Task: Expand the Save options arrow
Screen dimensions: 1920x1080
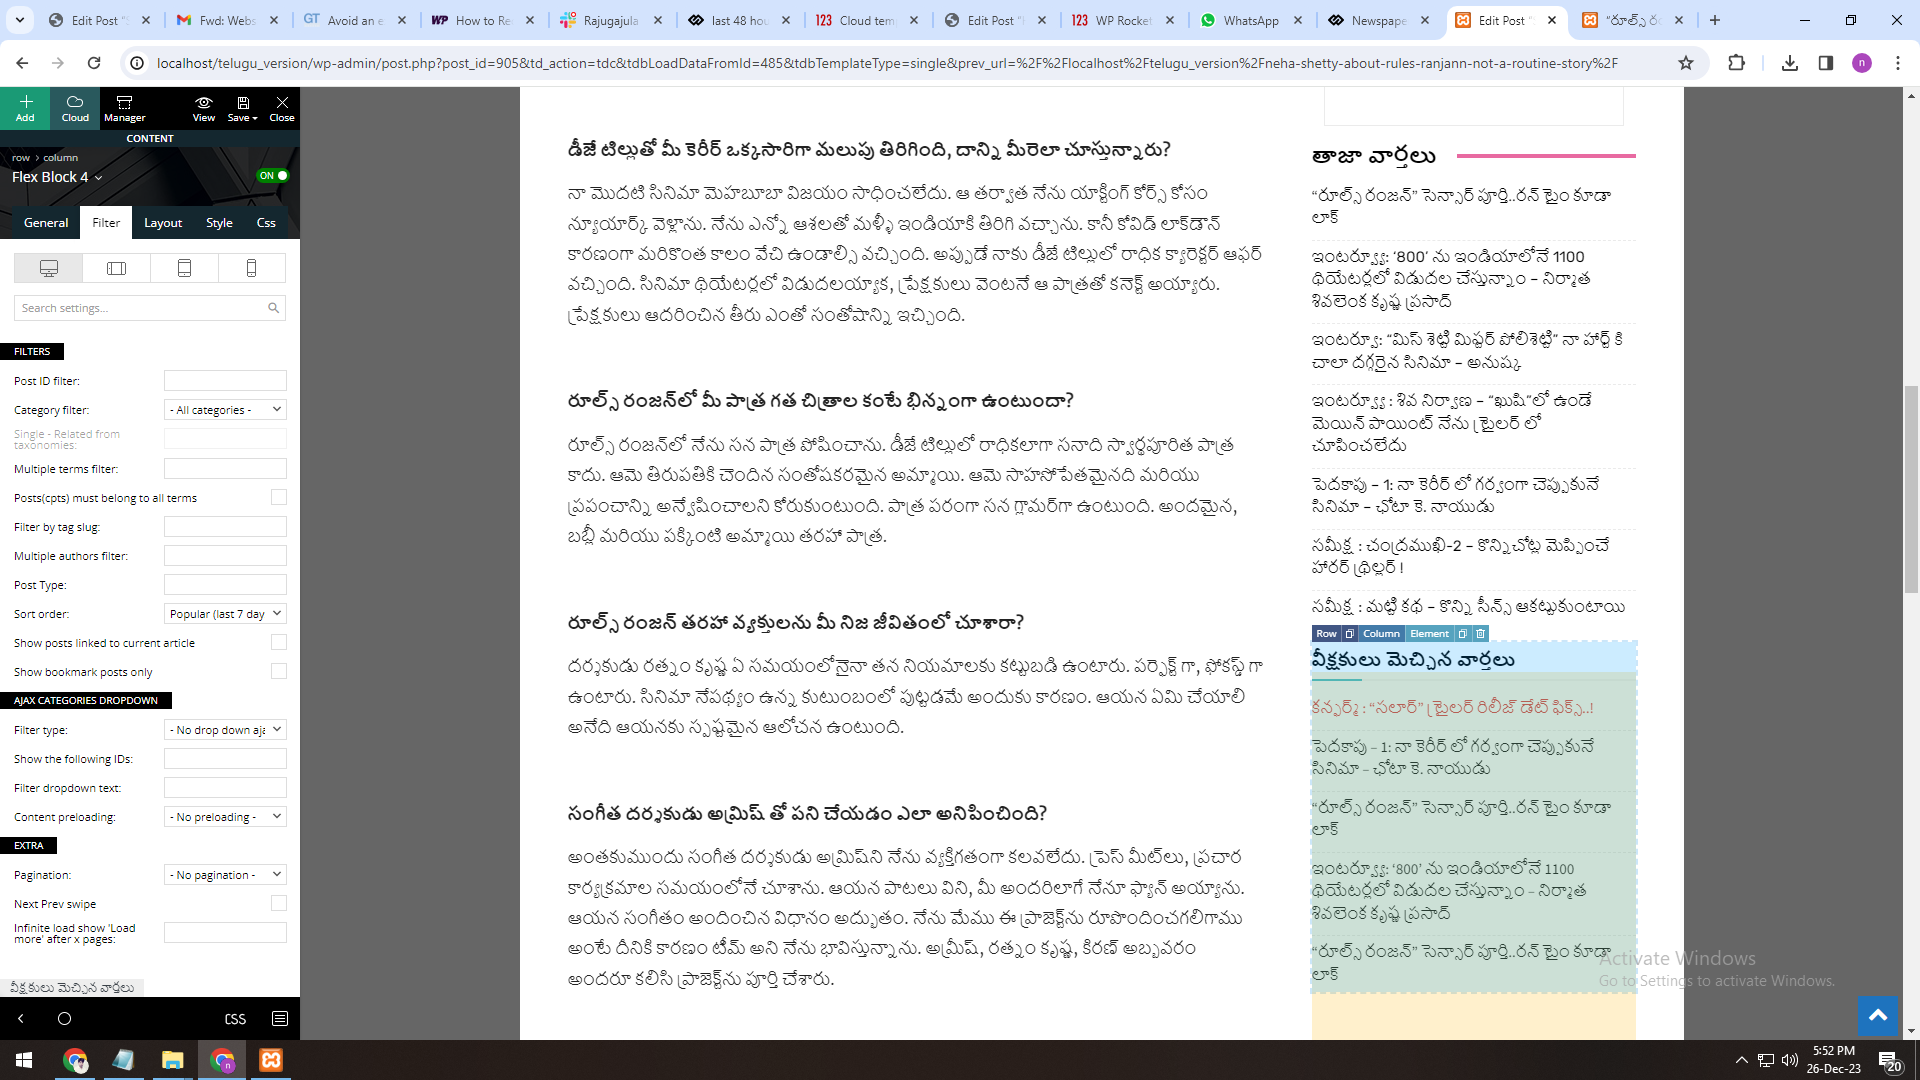Action: tap(255, 118)
